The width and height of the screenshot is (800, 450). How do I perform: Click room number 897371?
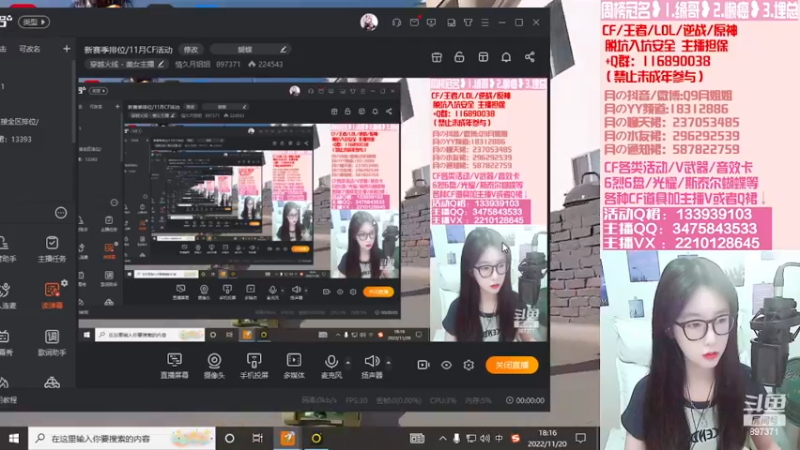(x=228, y=64)
